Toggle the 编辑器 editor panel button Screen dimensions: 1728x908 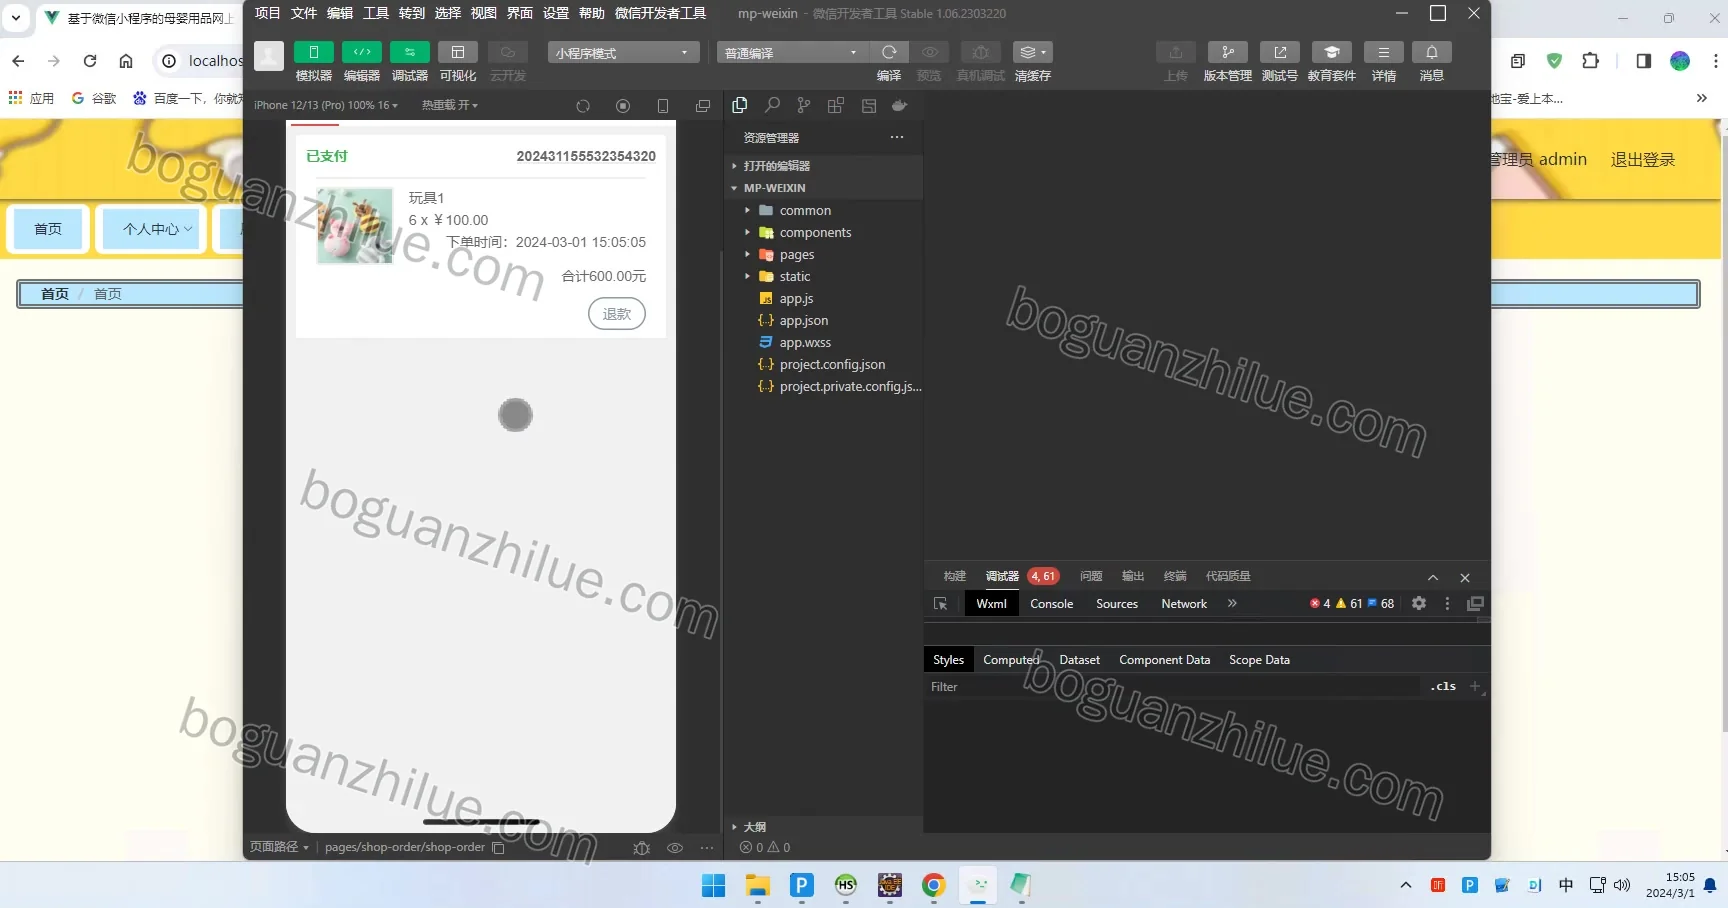point(362,52)
